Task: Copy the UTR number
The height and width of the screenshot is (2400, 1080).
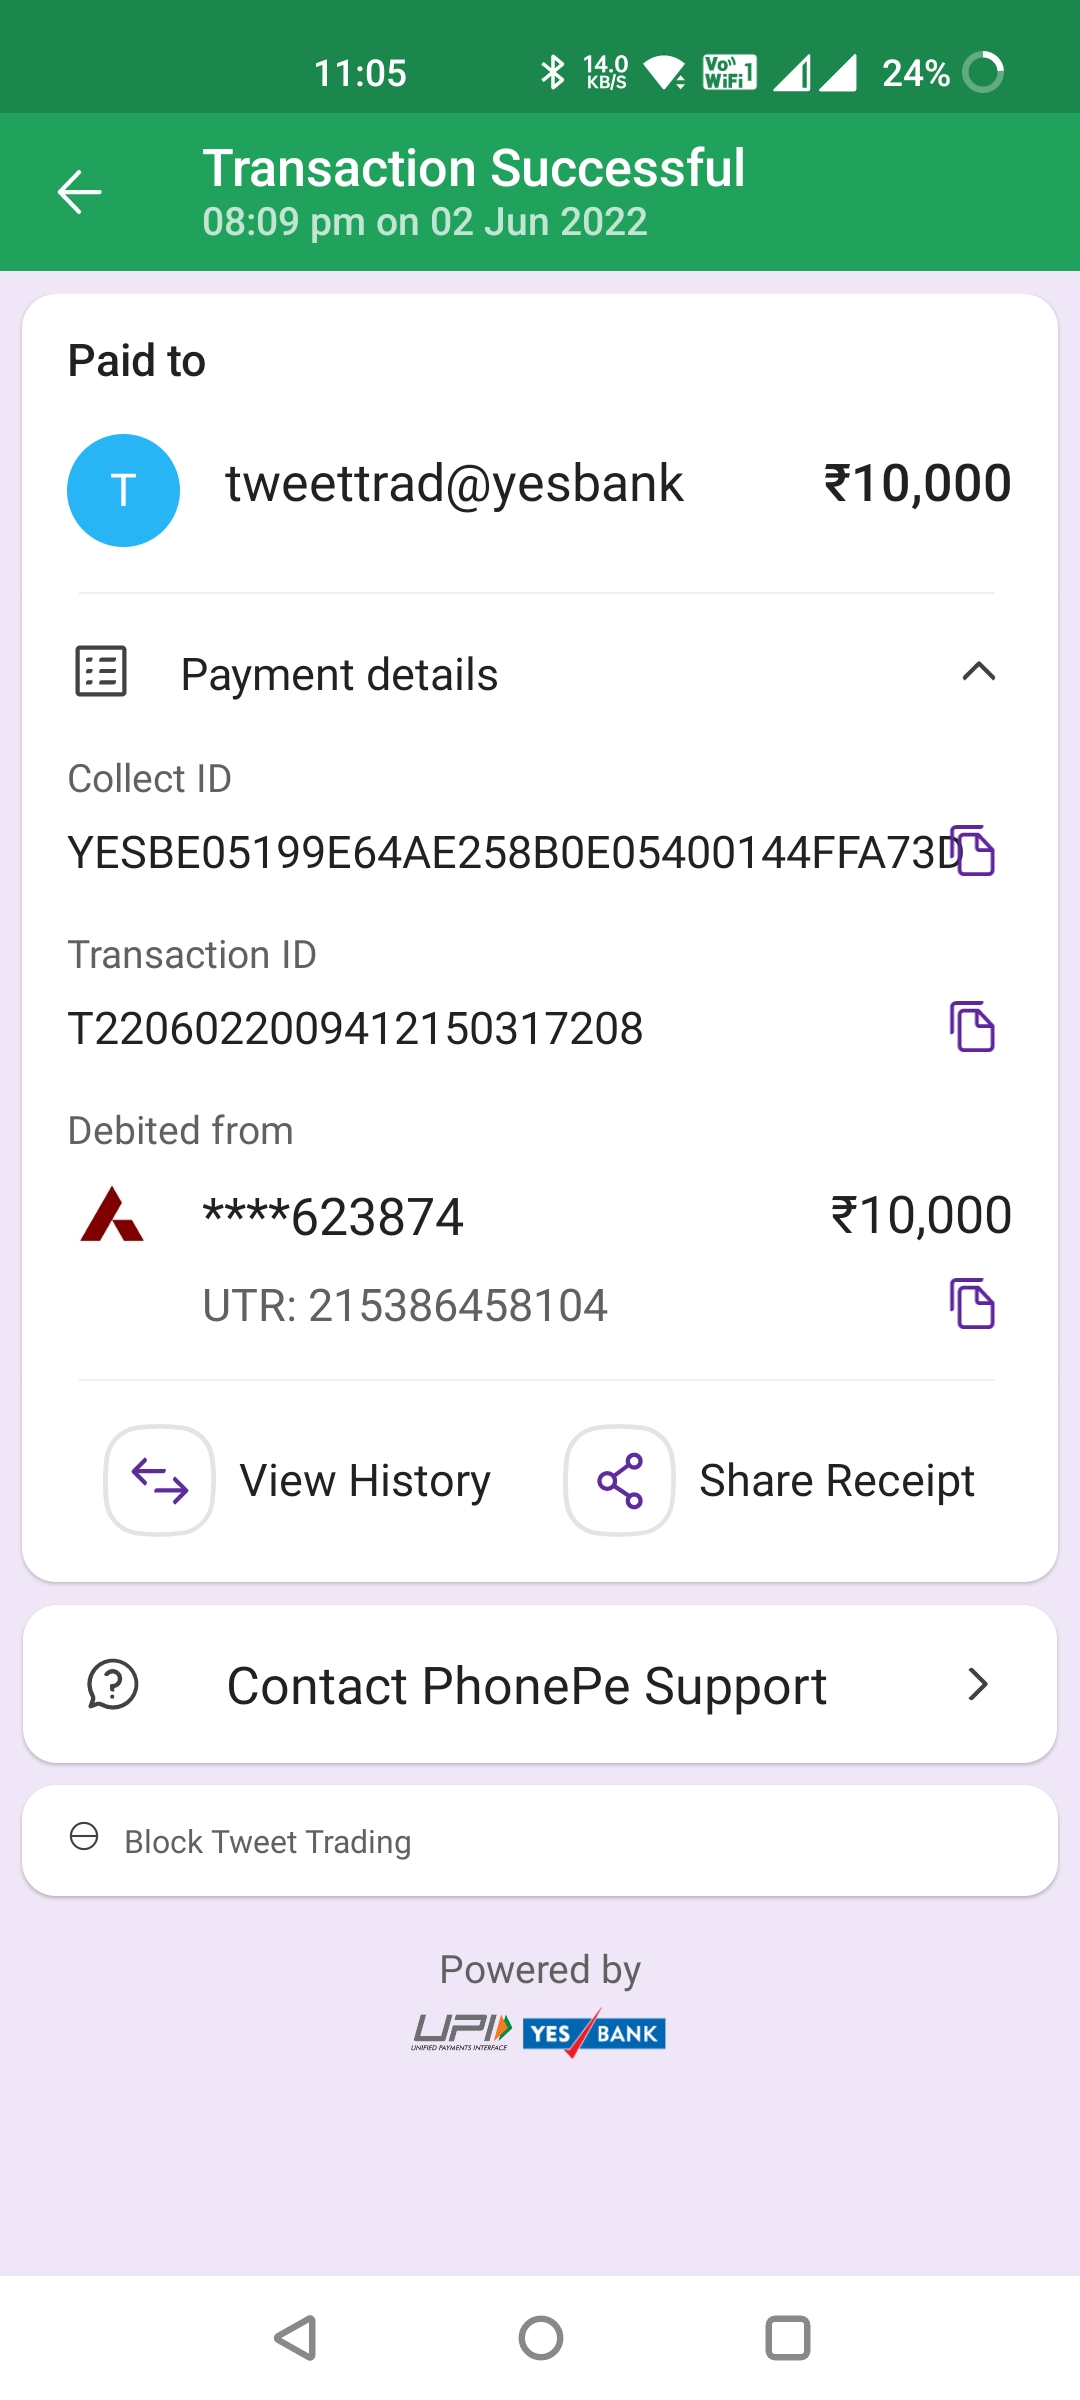Action: 972,1304
